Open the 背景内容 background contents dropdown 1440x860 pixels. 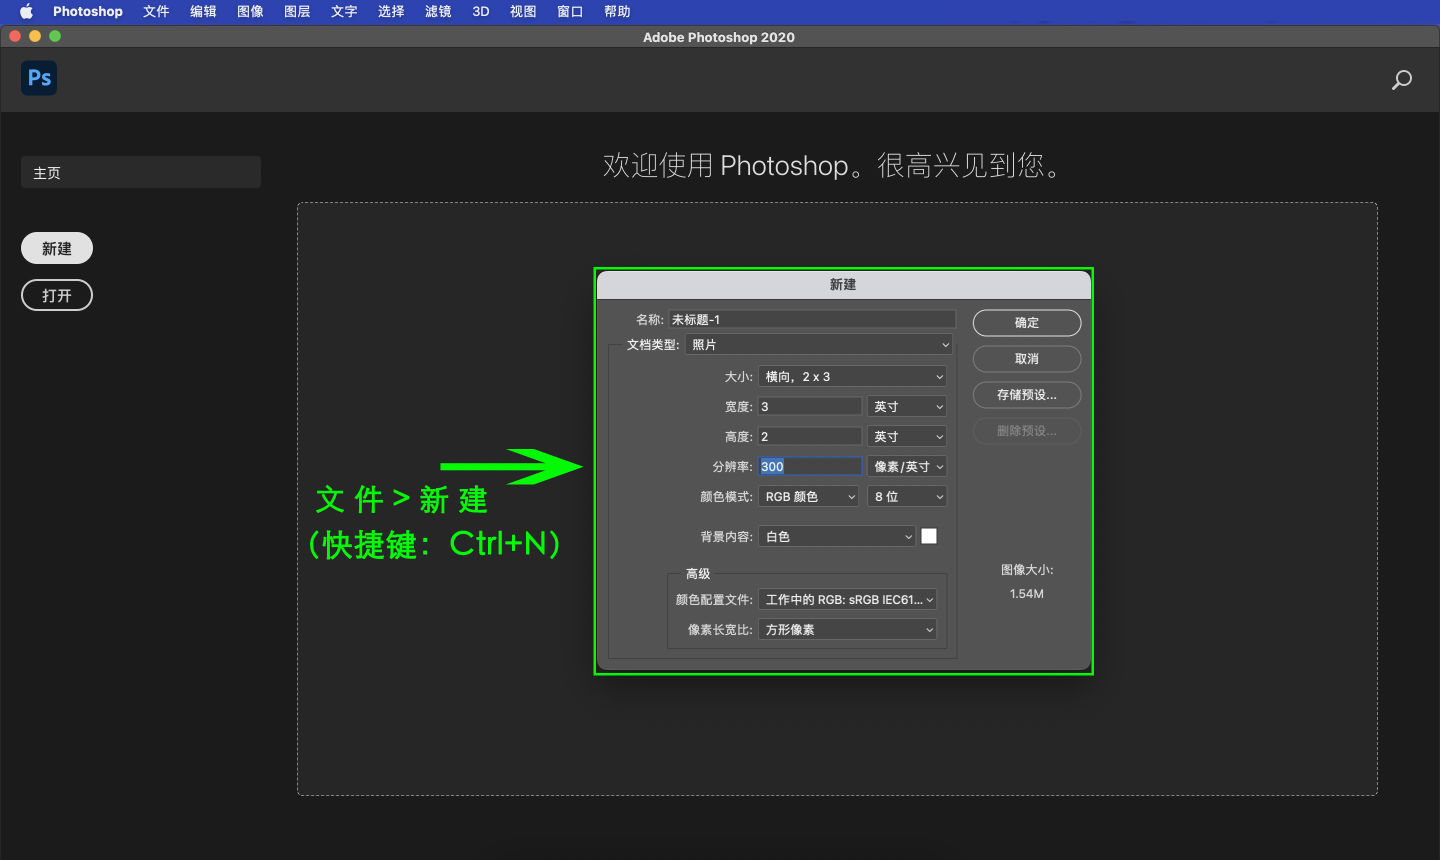coord(836,536)
